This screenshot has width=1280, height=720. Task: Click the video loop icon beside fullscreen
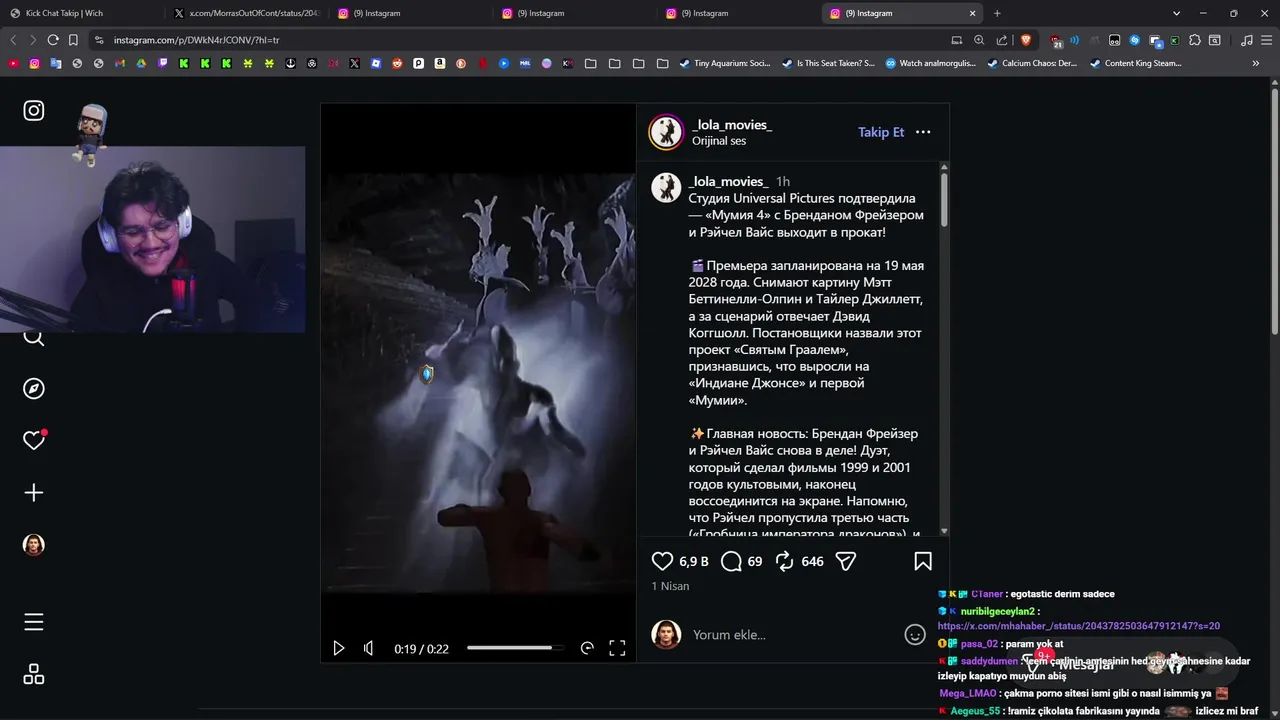pyautogui.click(x=587, y=648)
